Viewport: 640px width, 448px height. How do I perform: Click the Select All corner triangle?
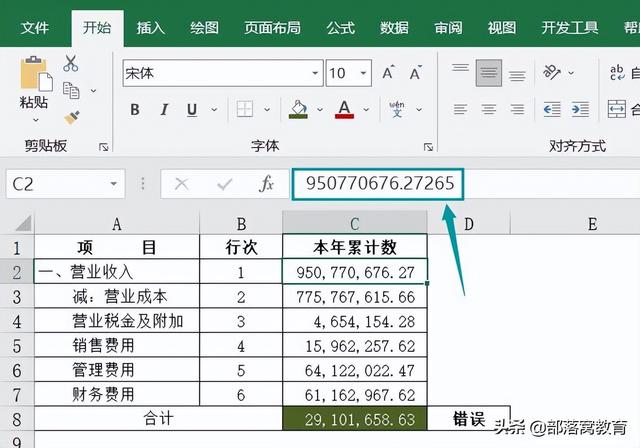(x=23, y=223)
